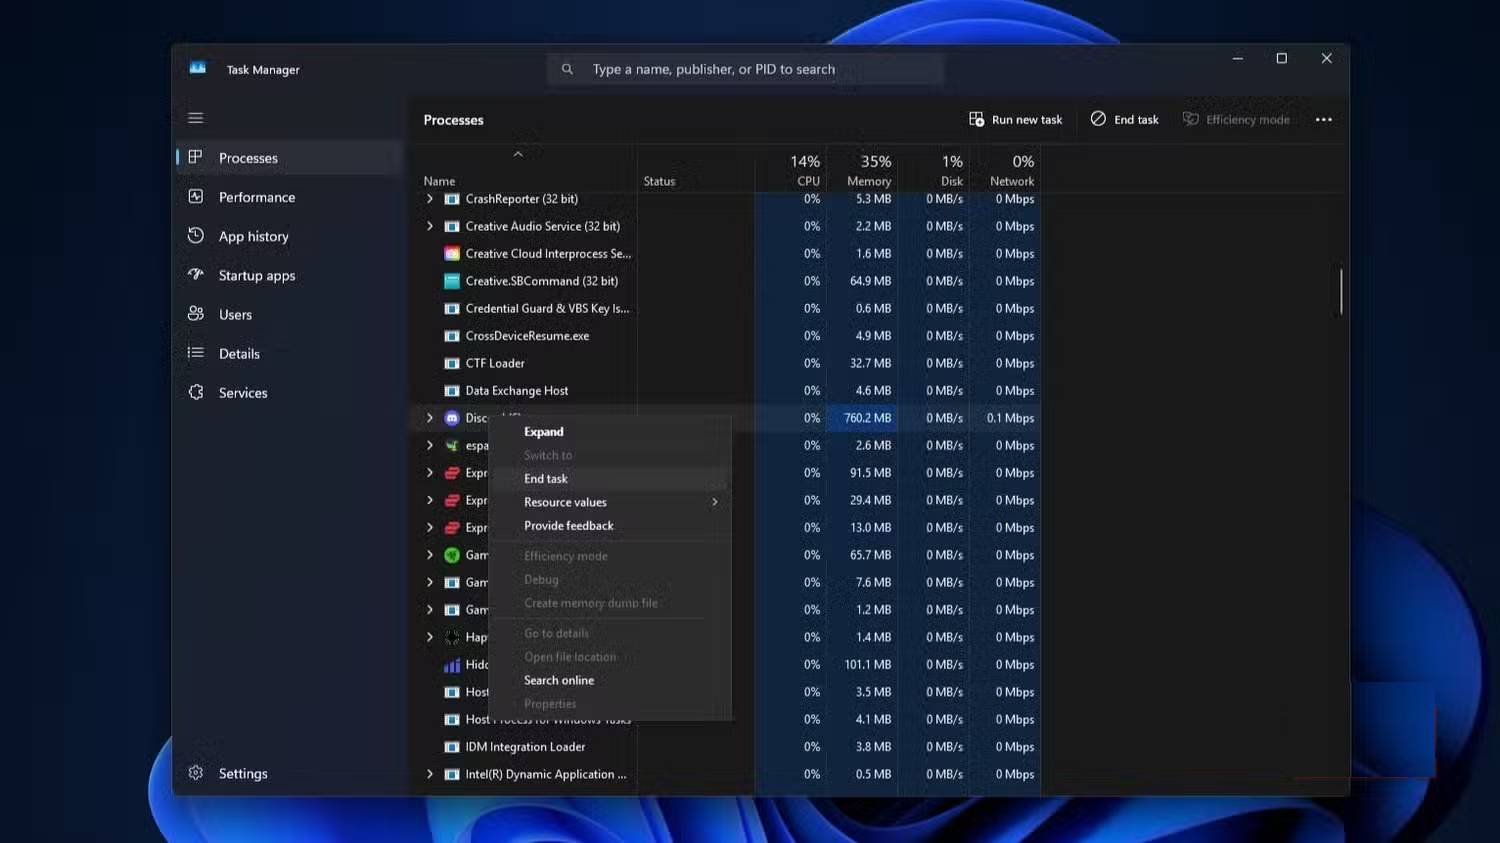Screen dimensions: 1500x843
Task: Switch to App history page
Action: pyautogui.click(x=289, y=236)
